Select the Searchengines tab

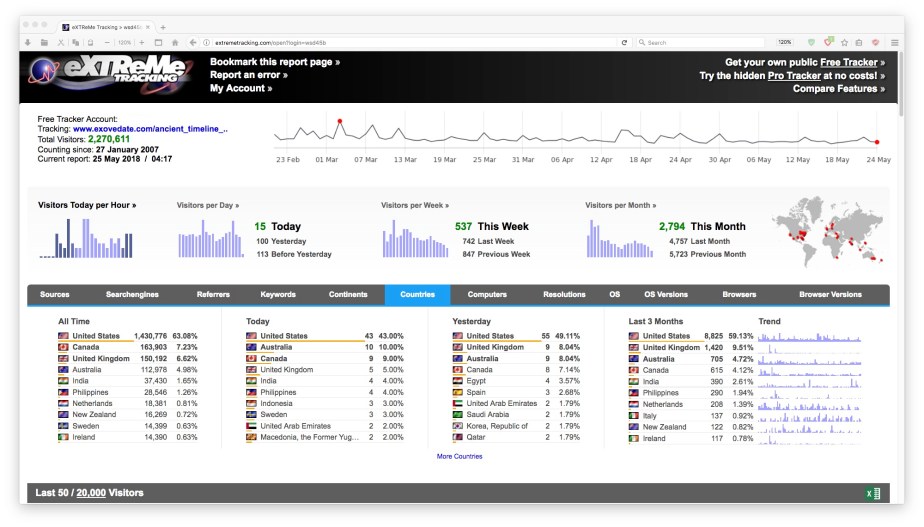pyautogui.click(x=132, y=295)
